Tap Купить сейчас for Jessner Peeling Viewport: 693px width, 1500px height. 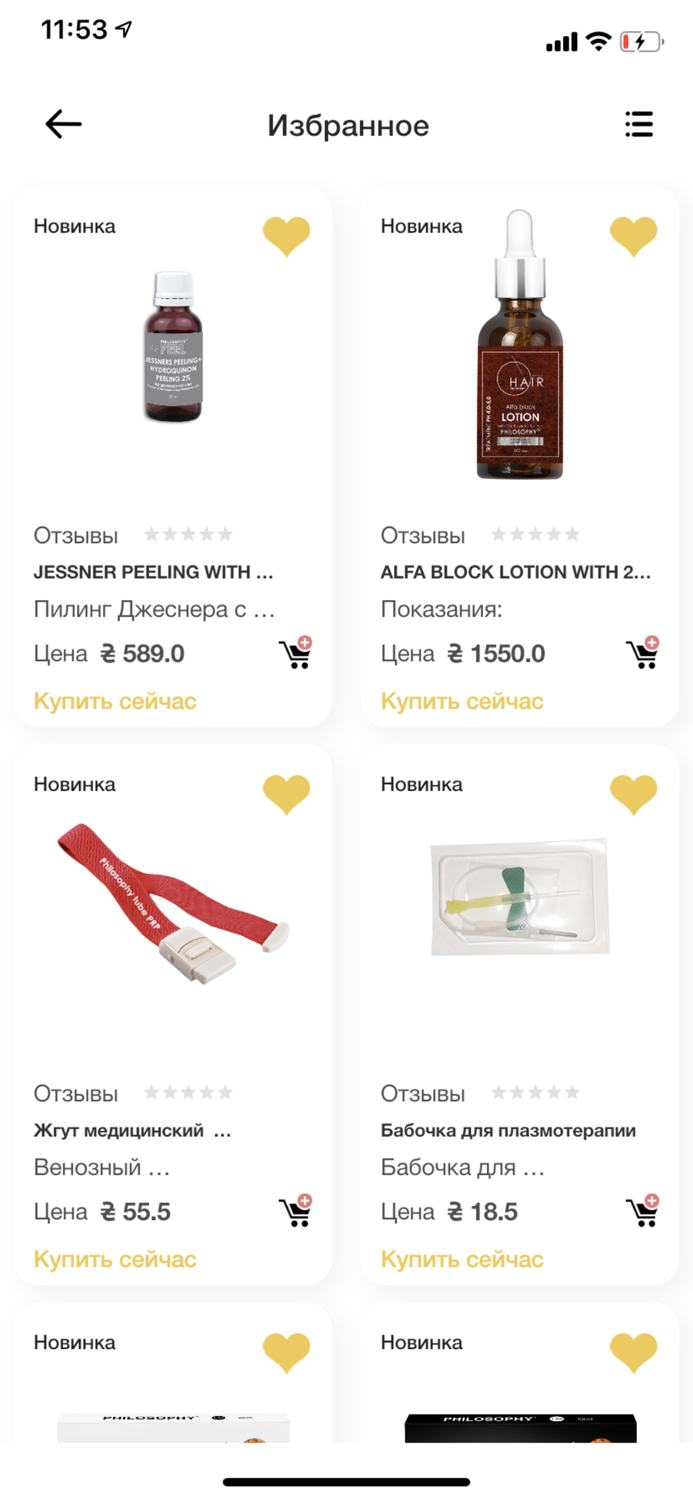coord(115,701)
